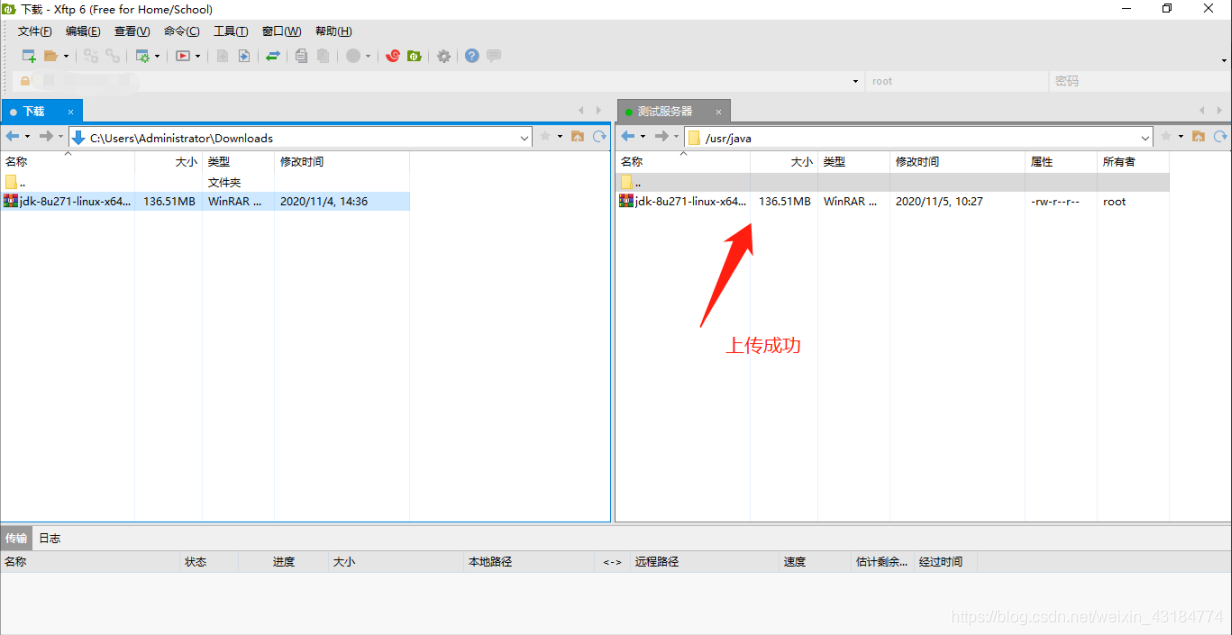Open Options via the gear icon
The height and width of the screenshot is (635, 1232).
click(444, 56)
